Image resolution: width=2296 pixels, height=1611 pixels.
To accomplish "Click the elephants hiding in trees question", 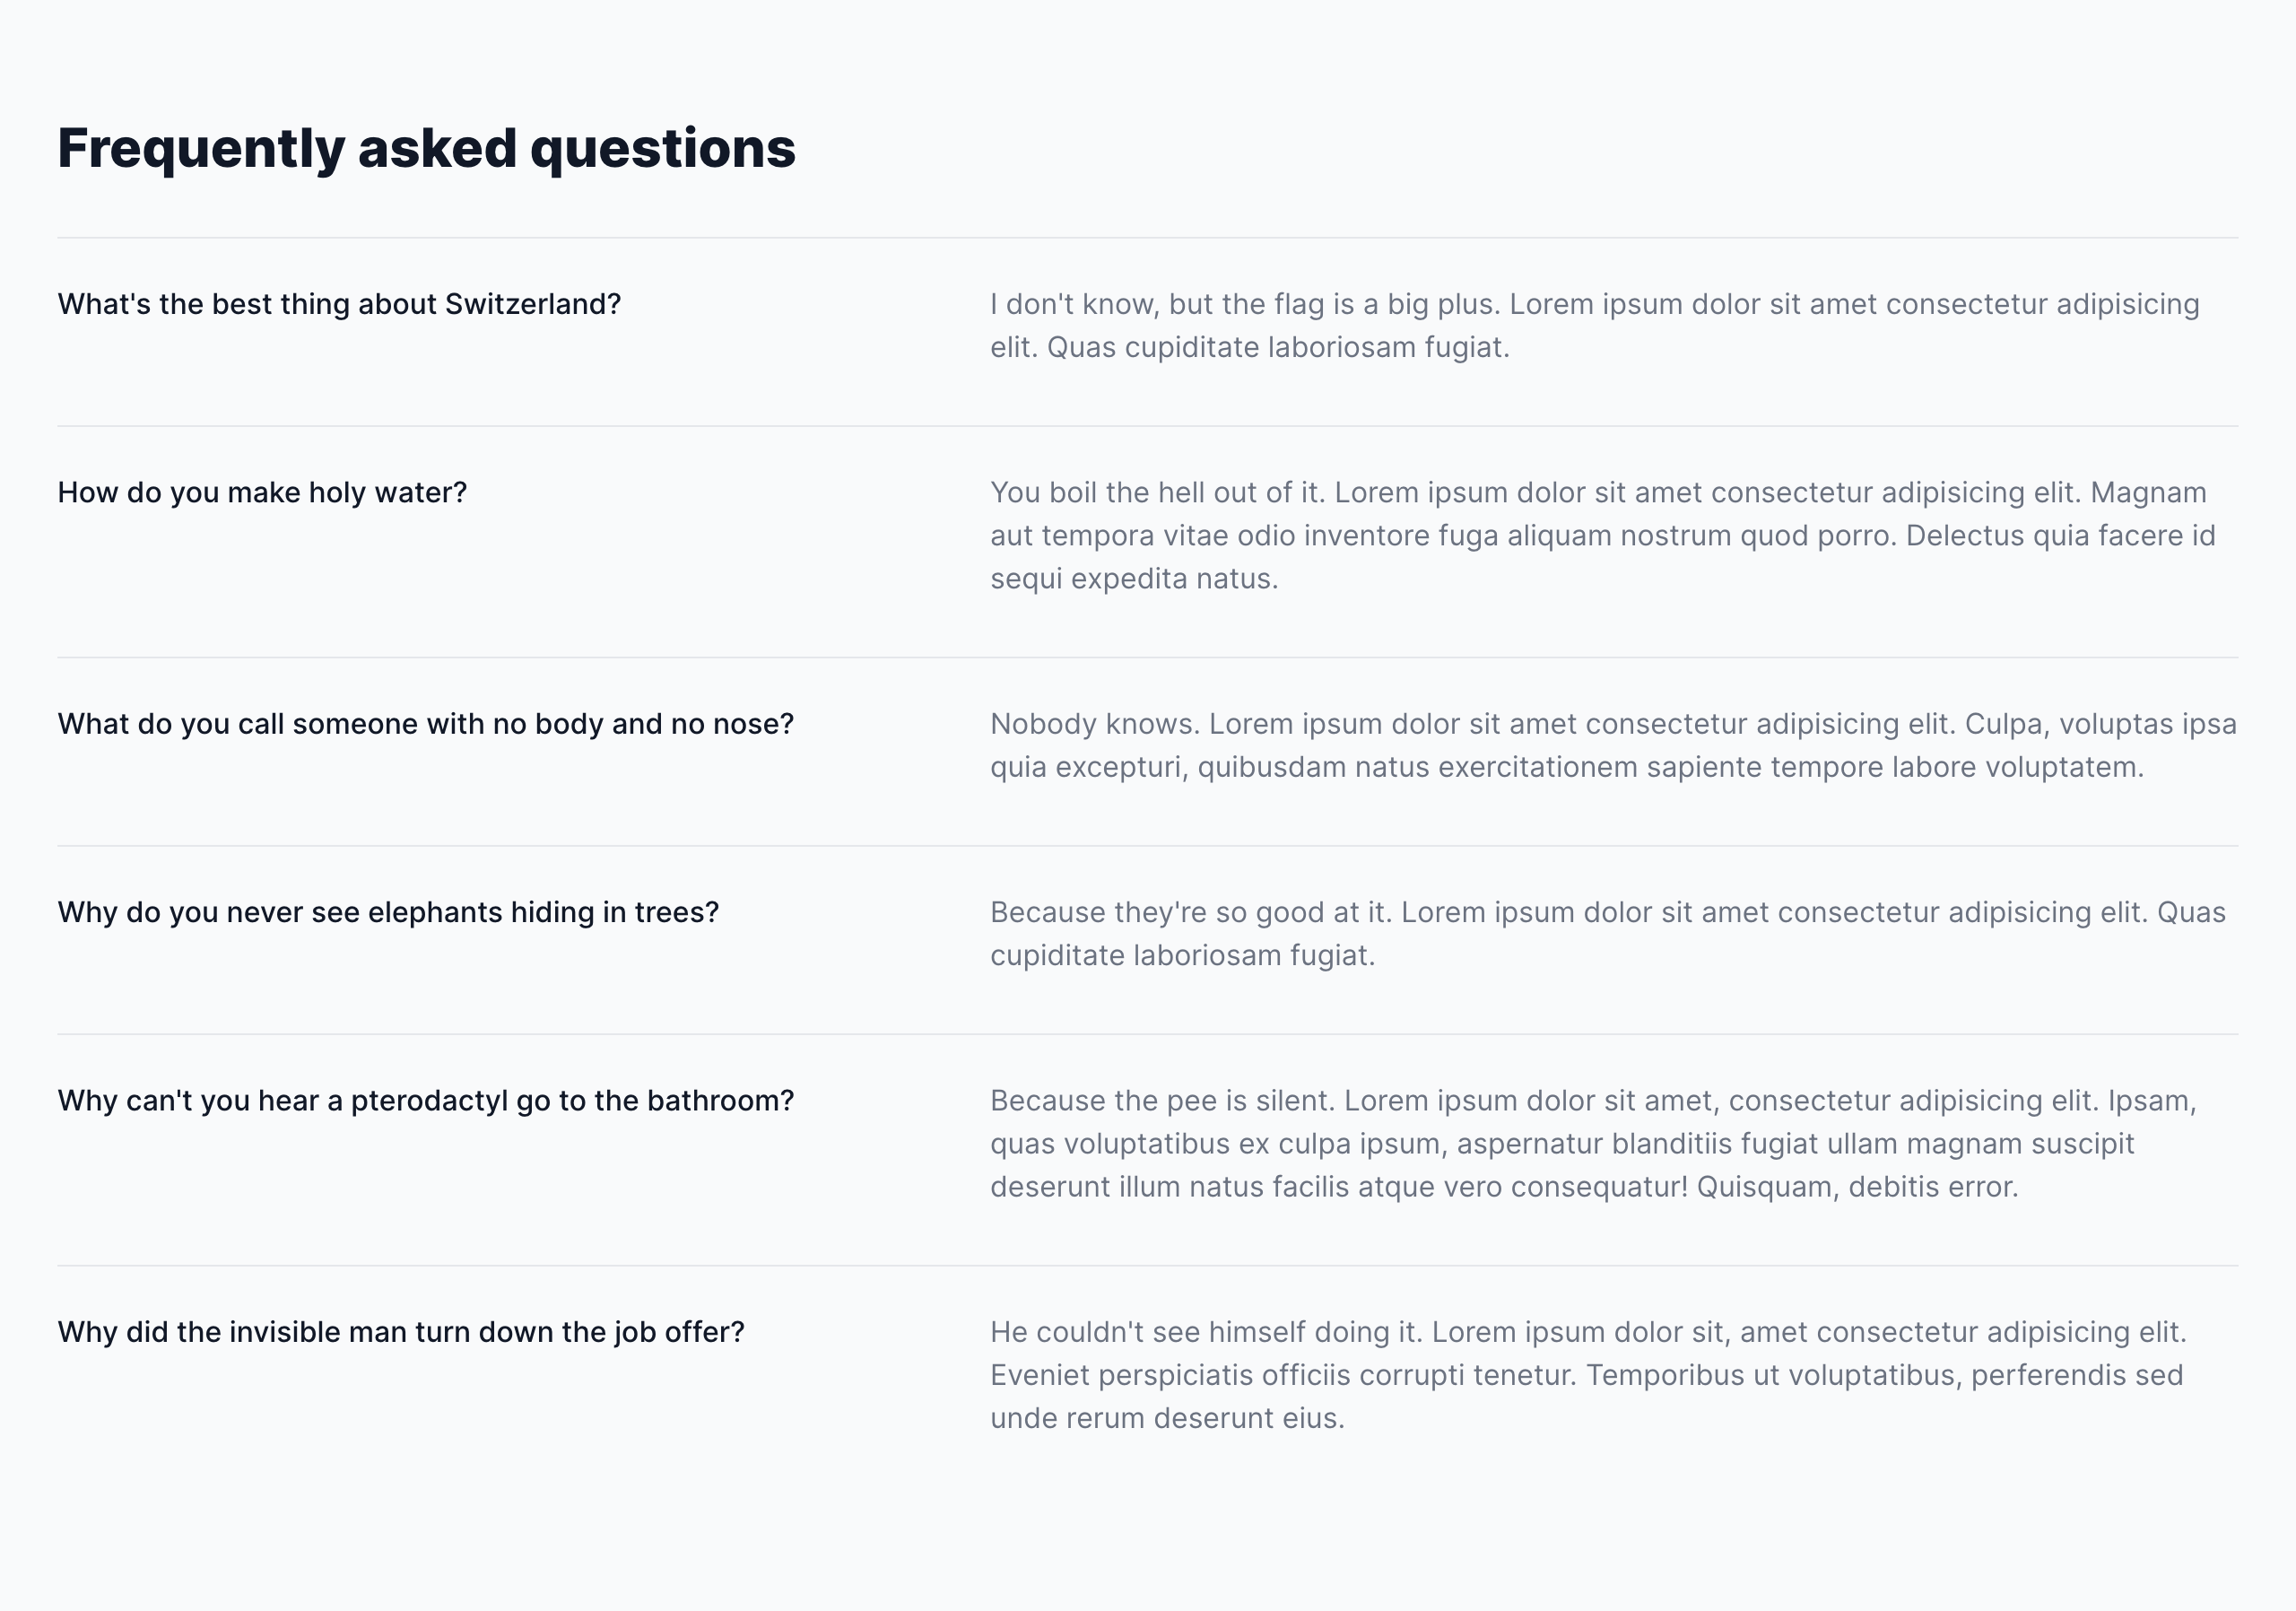I will (x=388, y=912).
